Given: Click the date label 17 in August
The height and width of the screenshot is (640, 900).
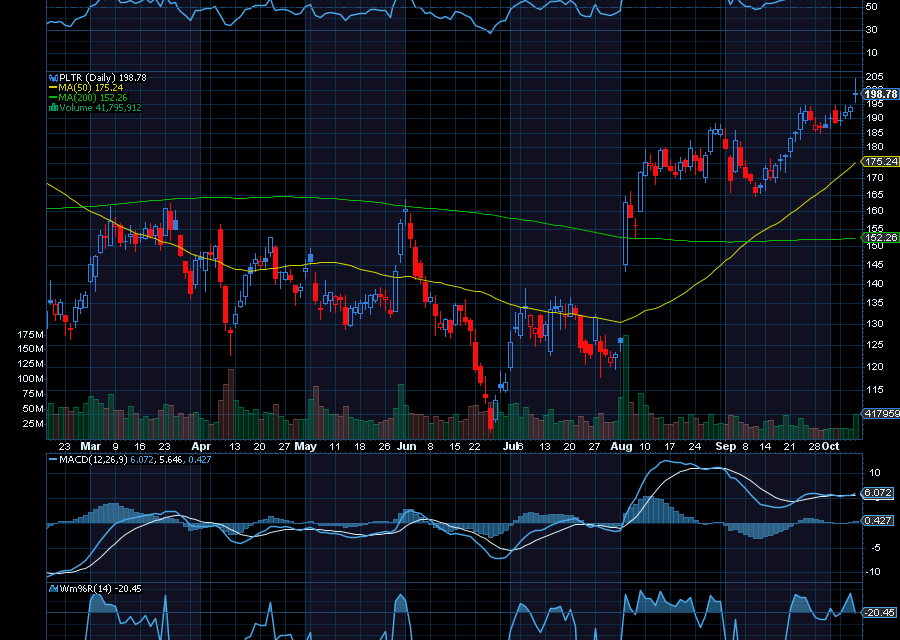Looking at the screenshot, I should [669, 447].
